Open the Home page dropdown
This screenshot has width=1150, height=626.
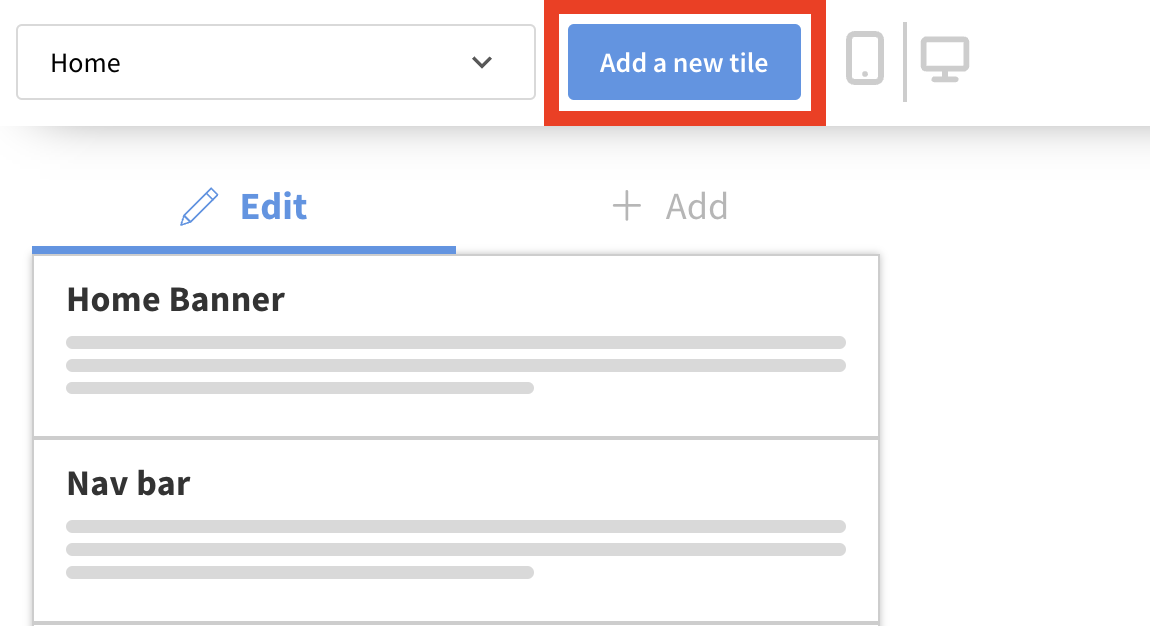pyautogui.click(x=275, y=62)
